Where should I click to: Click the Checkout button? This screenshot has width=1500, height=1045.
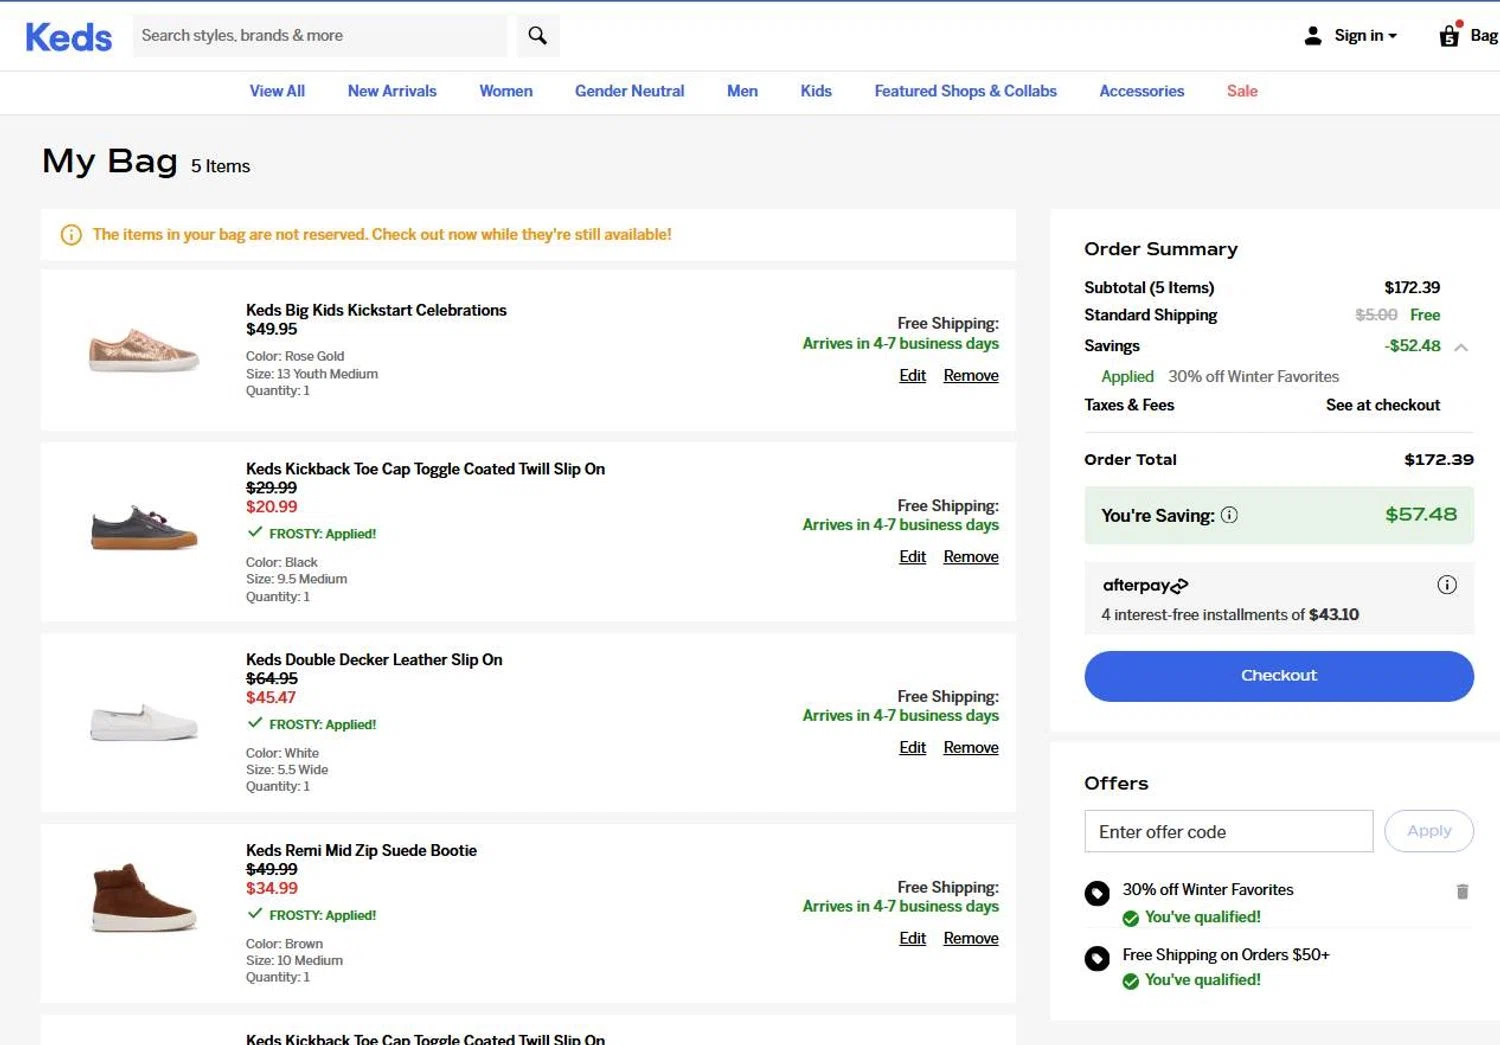tap(1279, 676)
